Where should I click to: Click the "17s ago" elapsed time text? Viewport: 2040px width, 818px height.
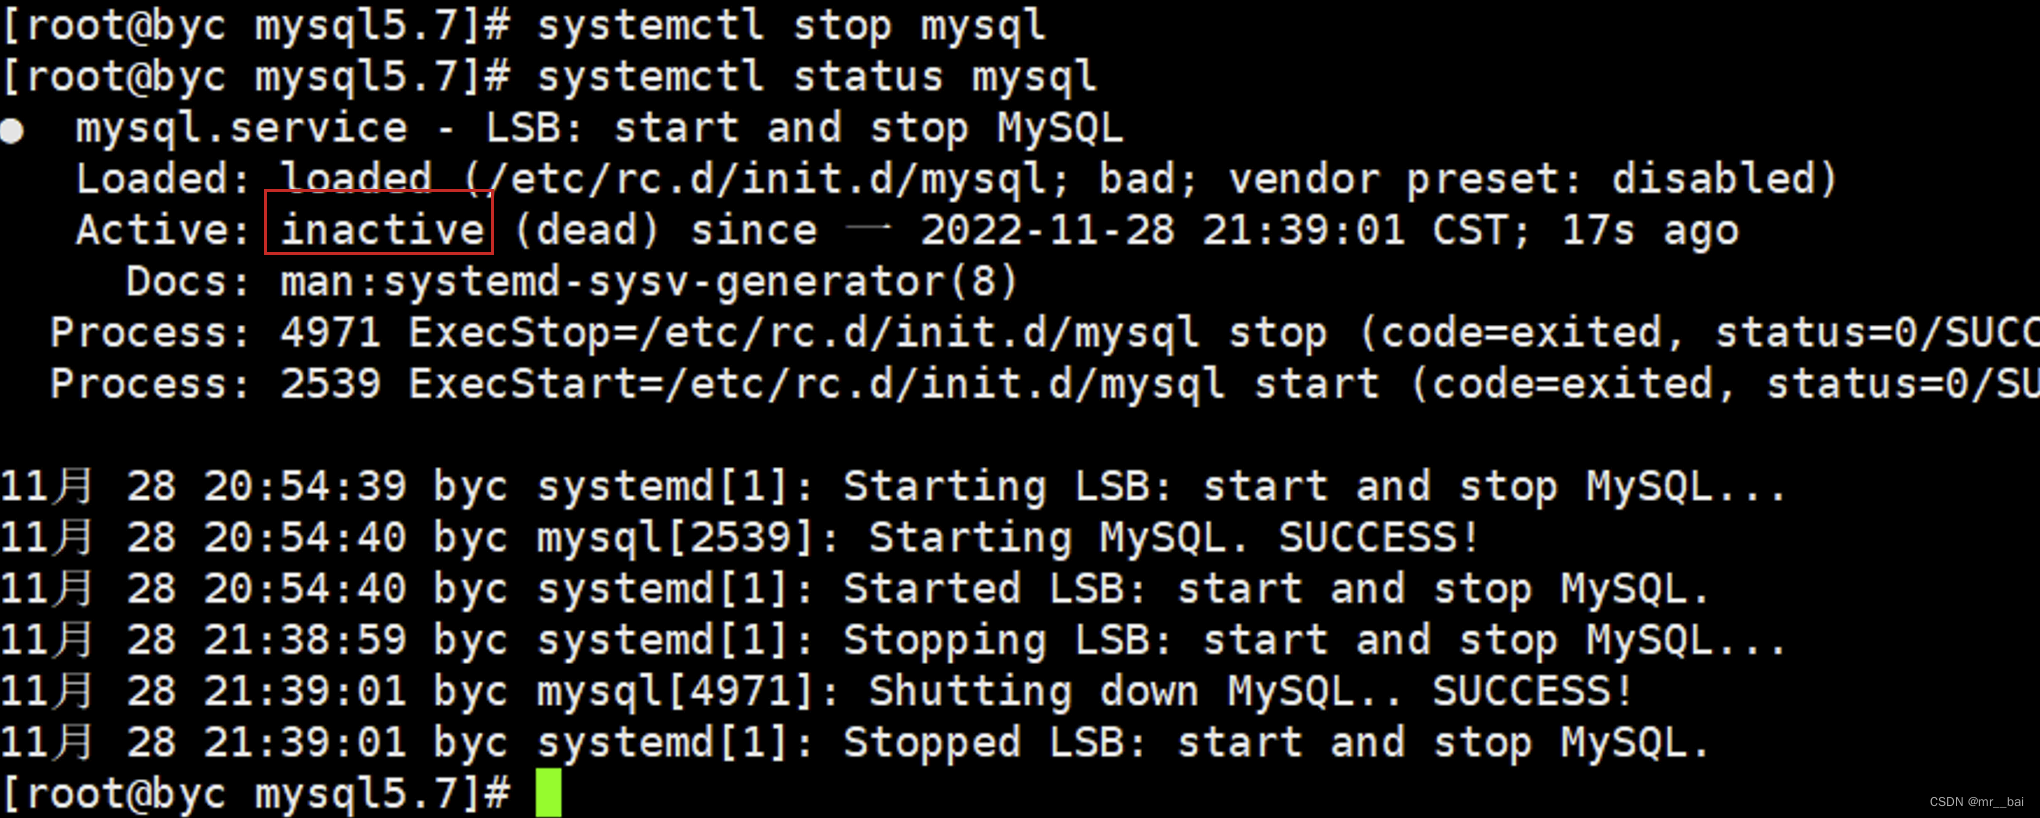[x=1650, y=230]
